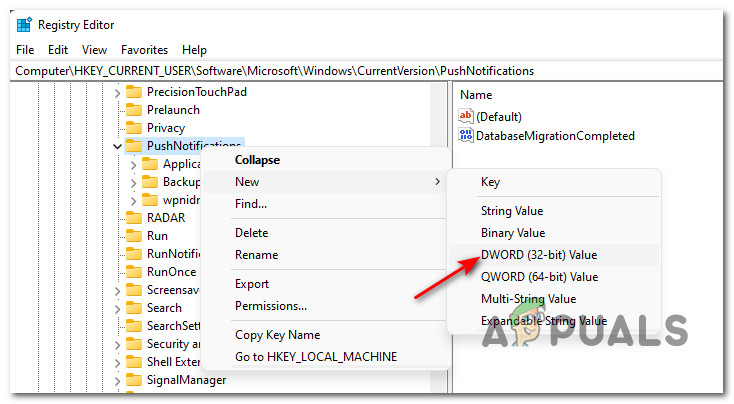
Task: Choose Delete in the context menu
Action: 324,233
